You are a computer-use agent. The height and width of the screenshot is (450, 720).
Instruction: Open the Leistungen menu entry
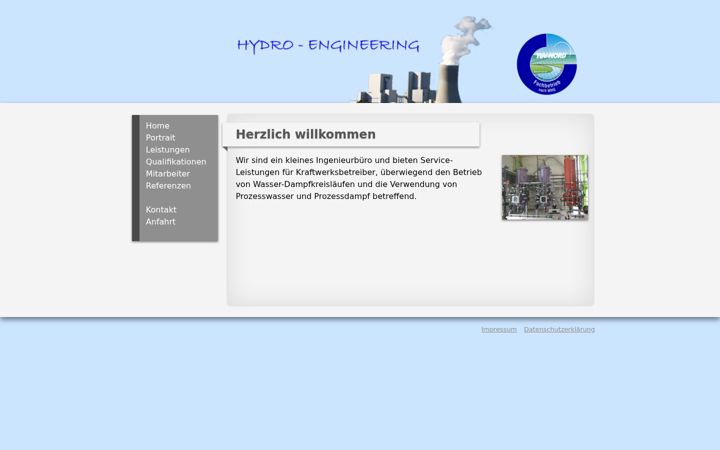[168, 150]
